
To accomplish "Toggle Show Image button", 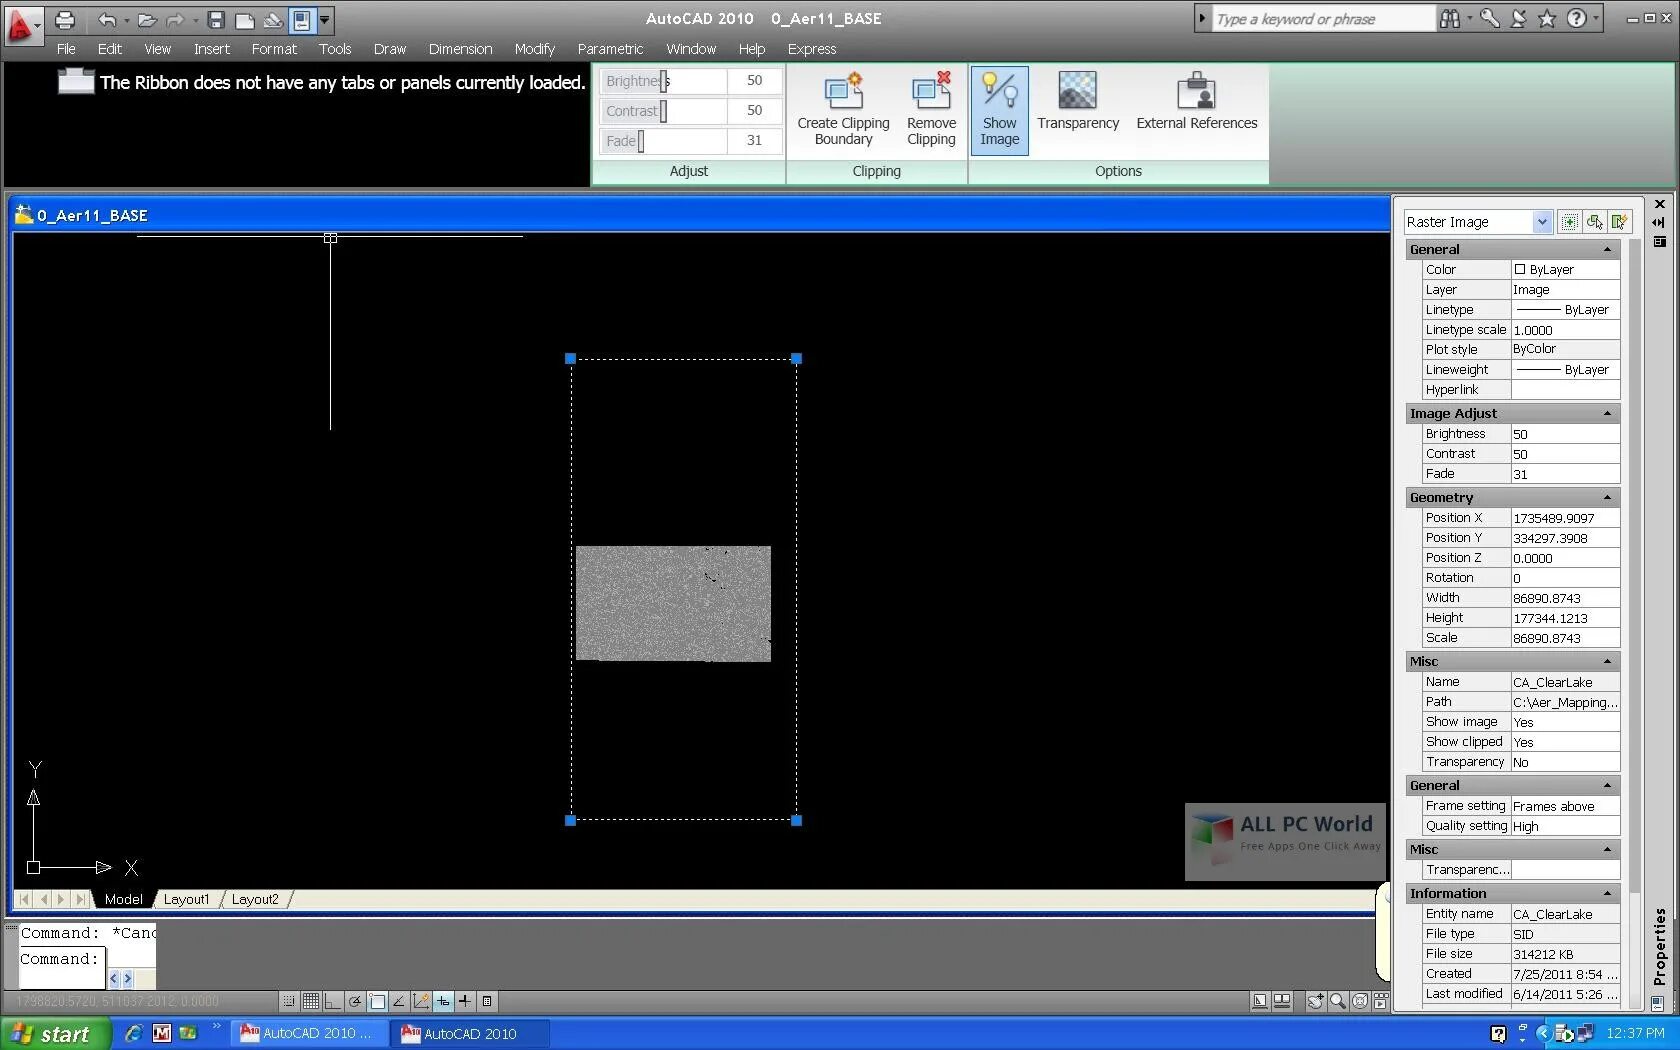I will click(x=1000, y=110).
